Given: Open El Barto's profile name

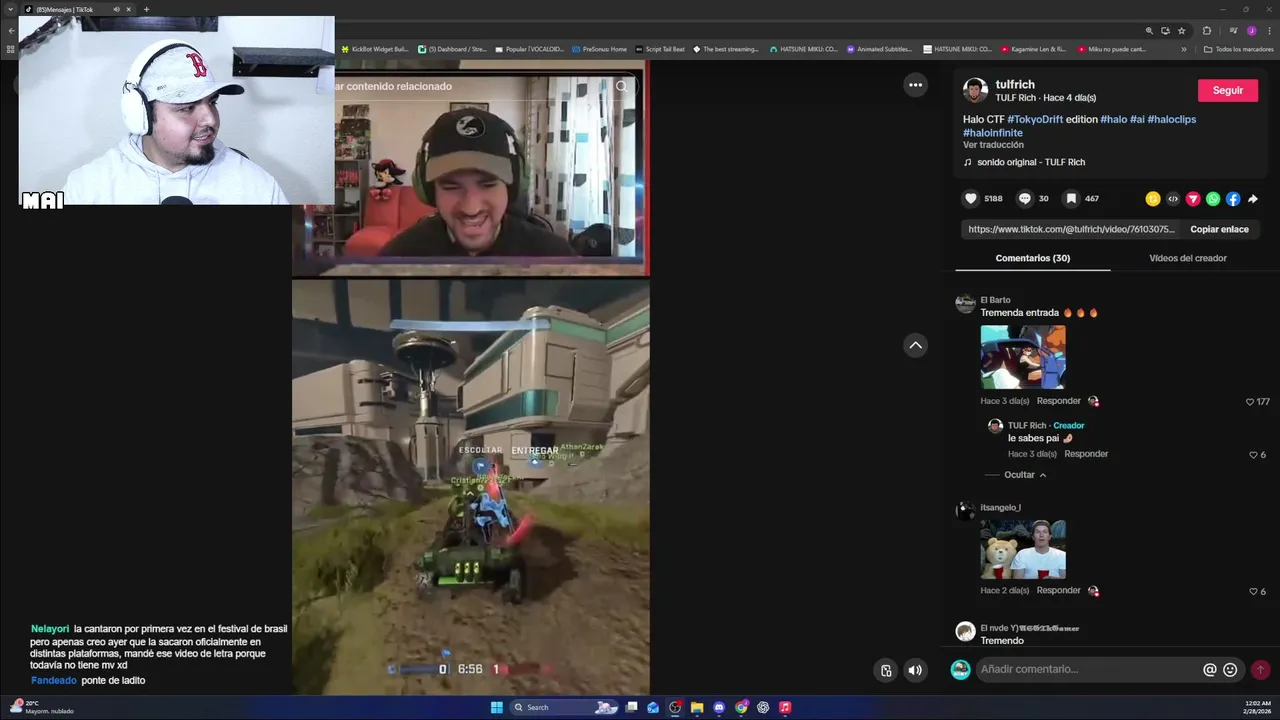Looking at the screenshot, I should (995, 300).
